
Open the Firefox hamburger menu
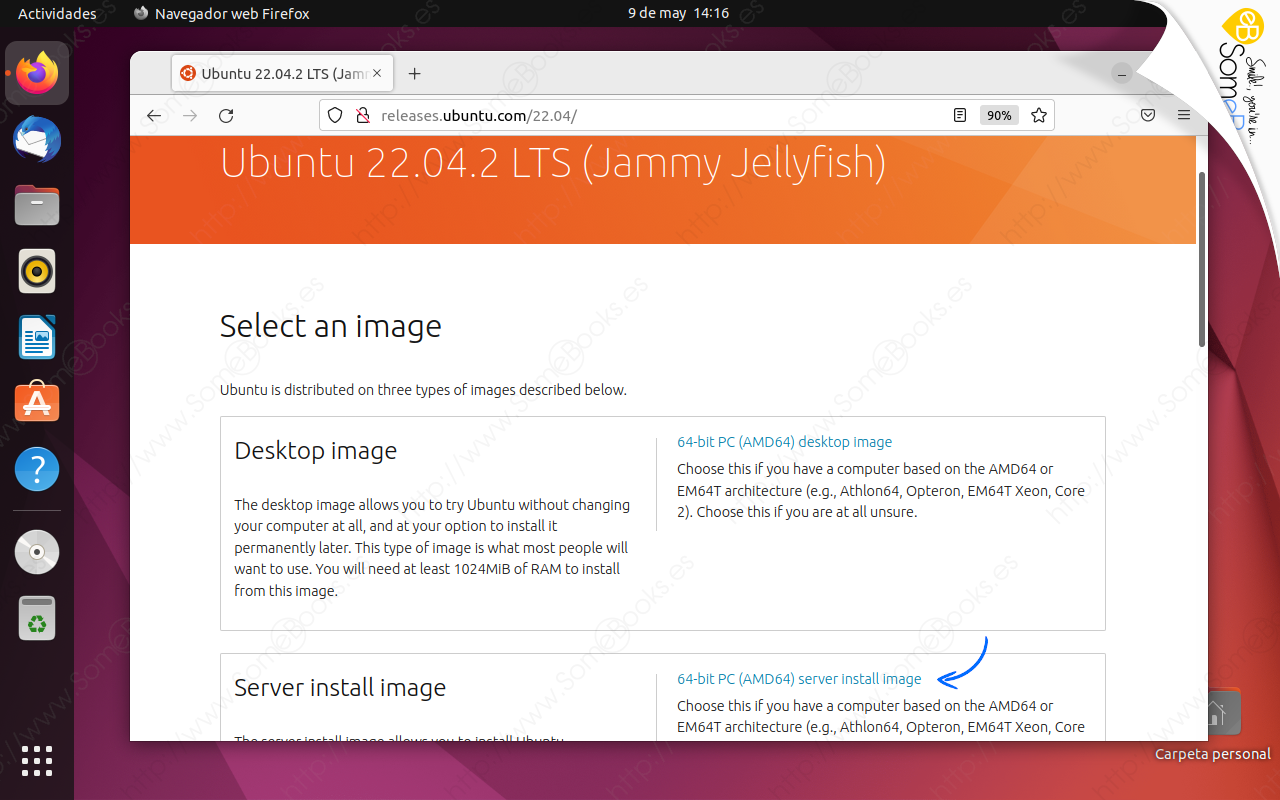(x=1183, y=115)
